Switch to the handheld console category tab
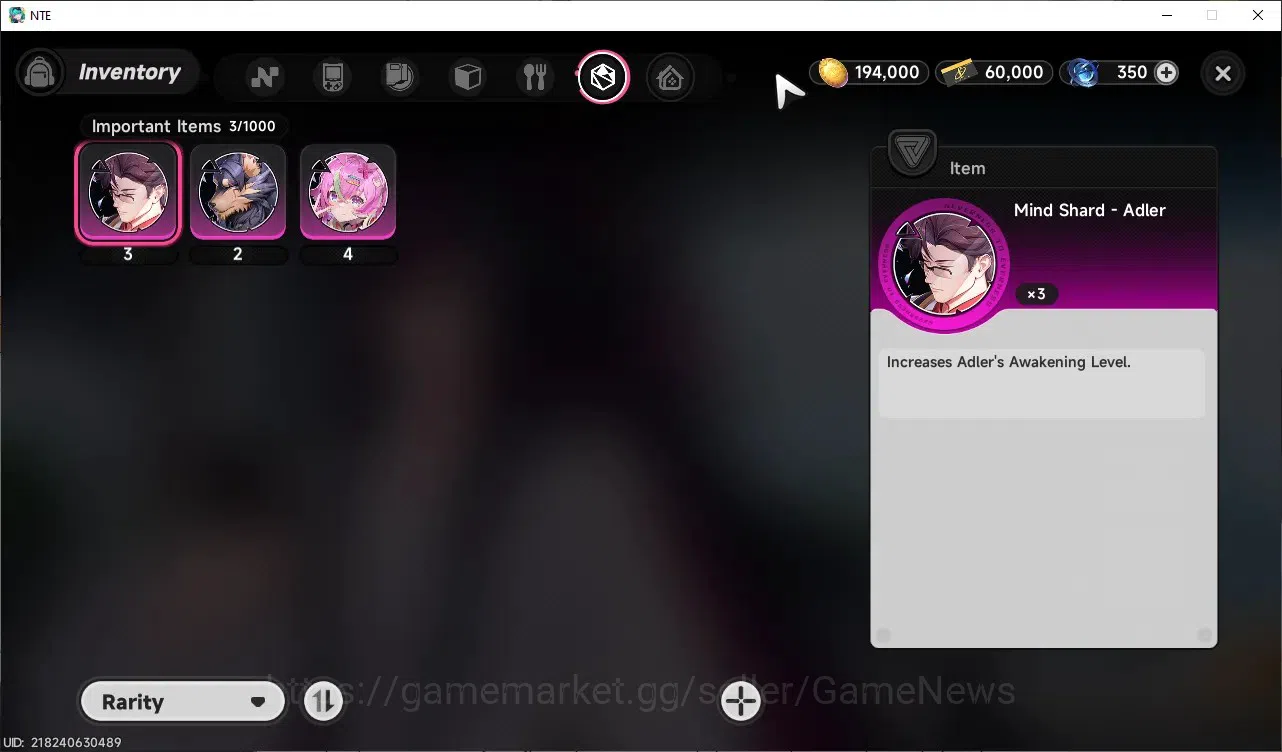The image size is (1282, 752). [332, 77]
